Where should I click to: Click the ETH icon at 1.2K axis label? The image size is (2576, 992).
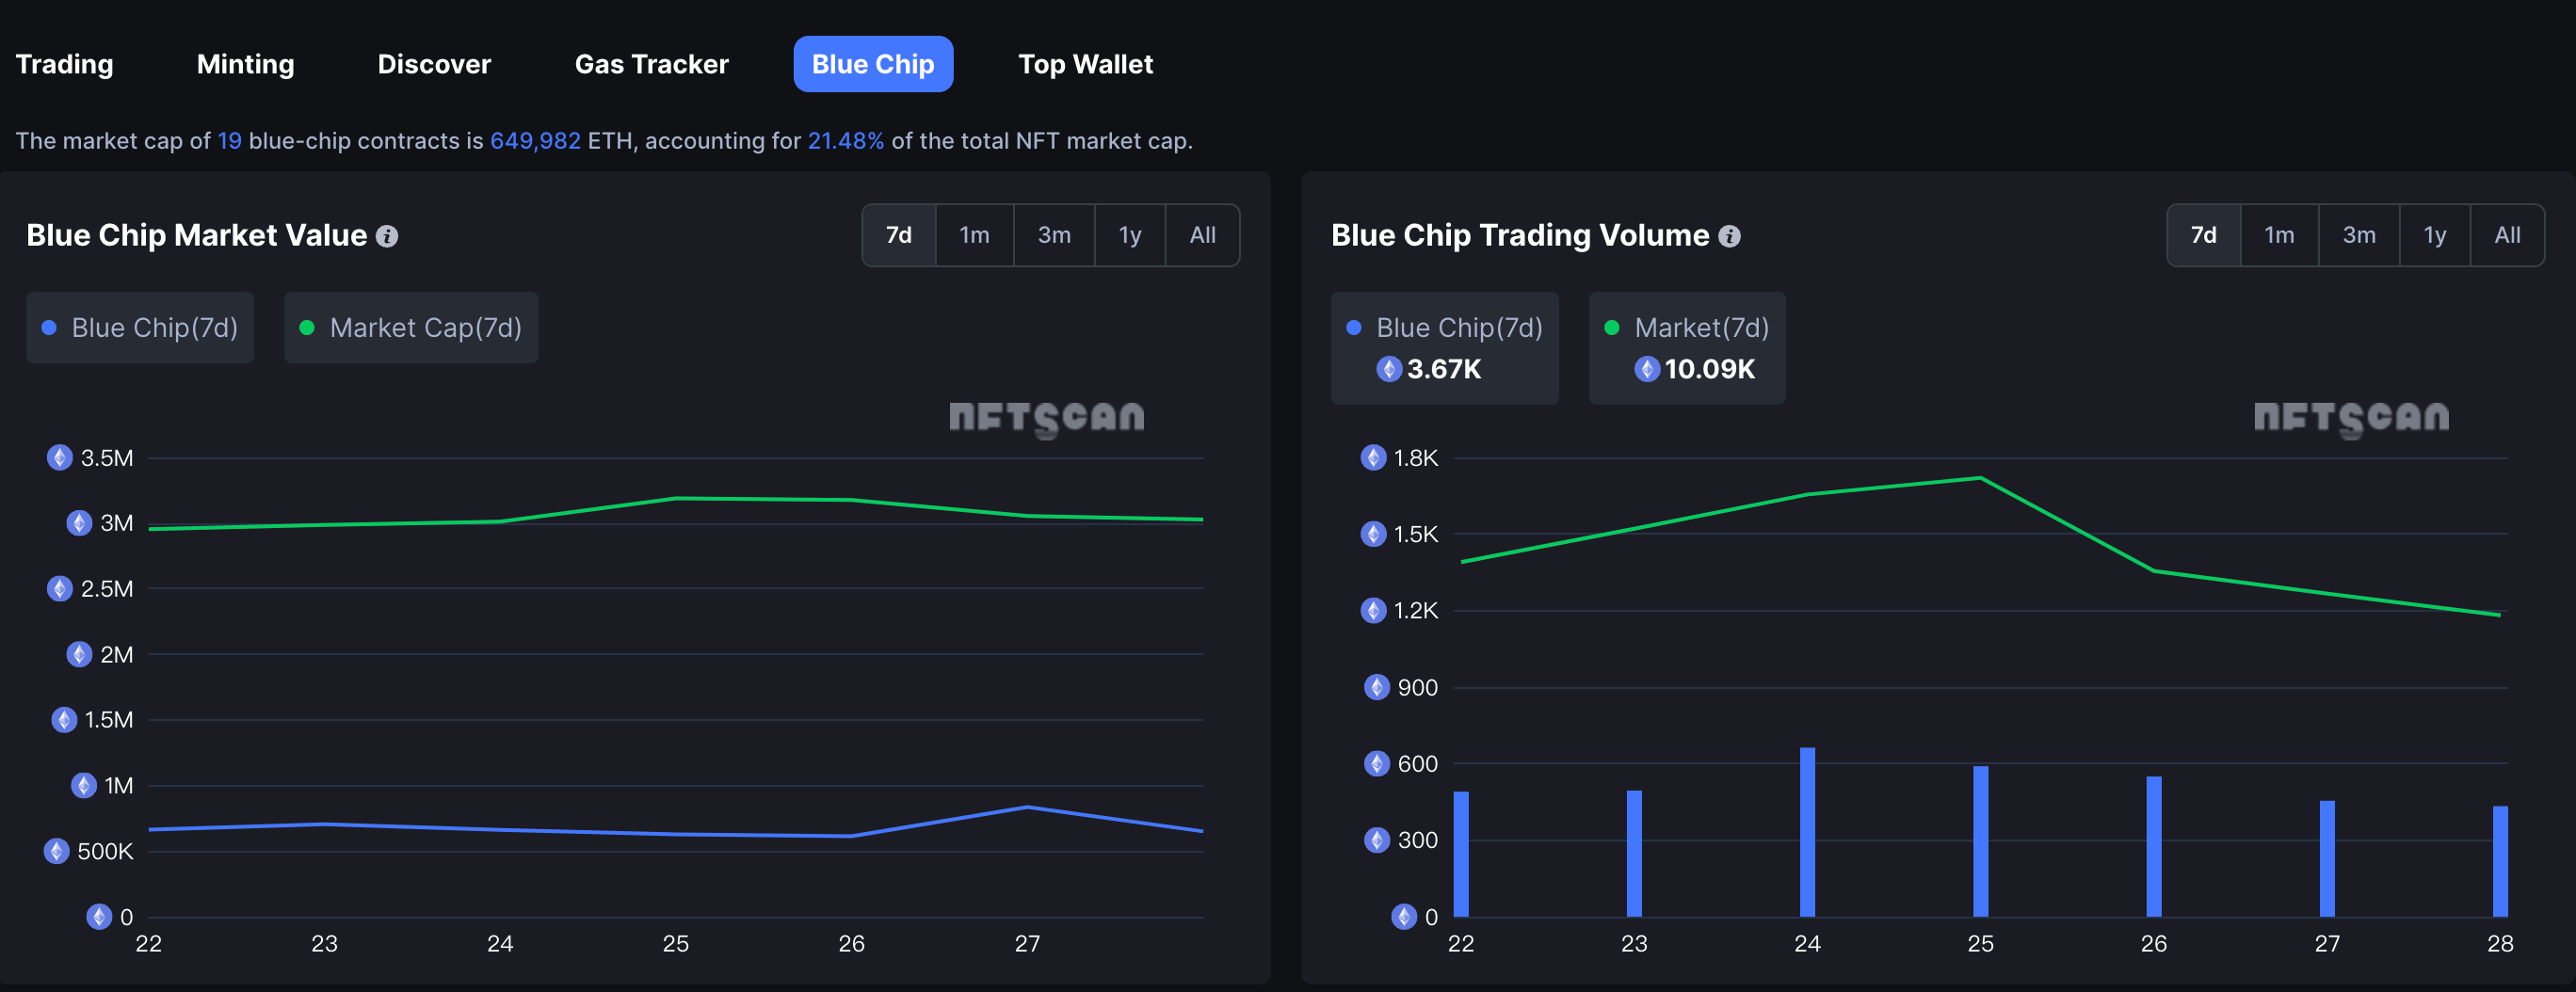(1374, 610)
